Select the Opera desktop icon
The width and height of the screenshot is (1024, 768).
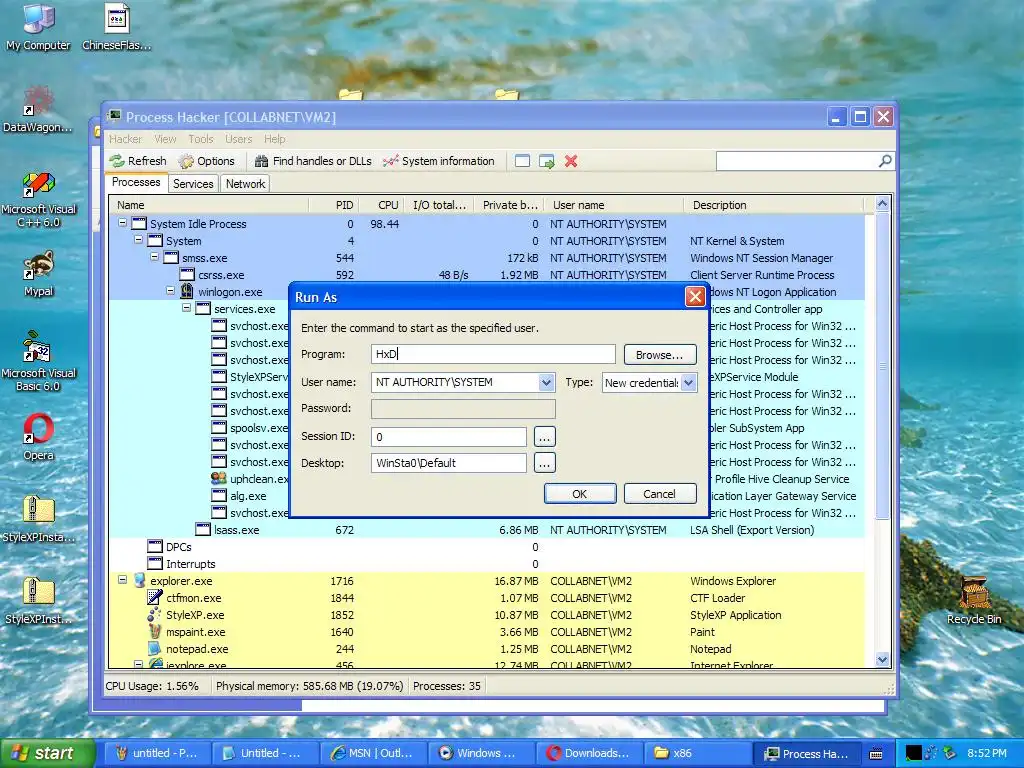[39, 436]
